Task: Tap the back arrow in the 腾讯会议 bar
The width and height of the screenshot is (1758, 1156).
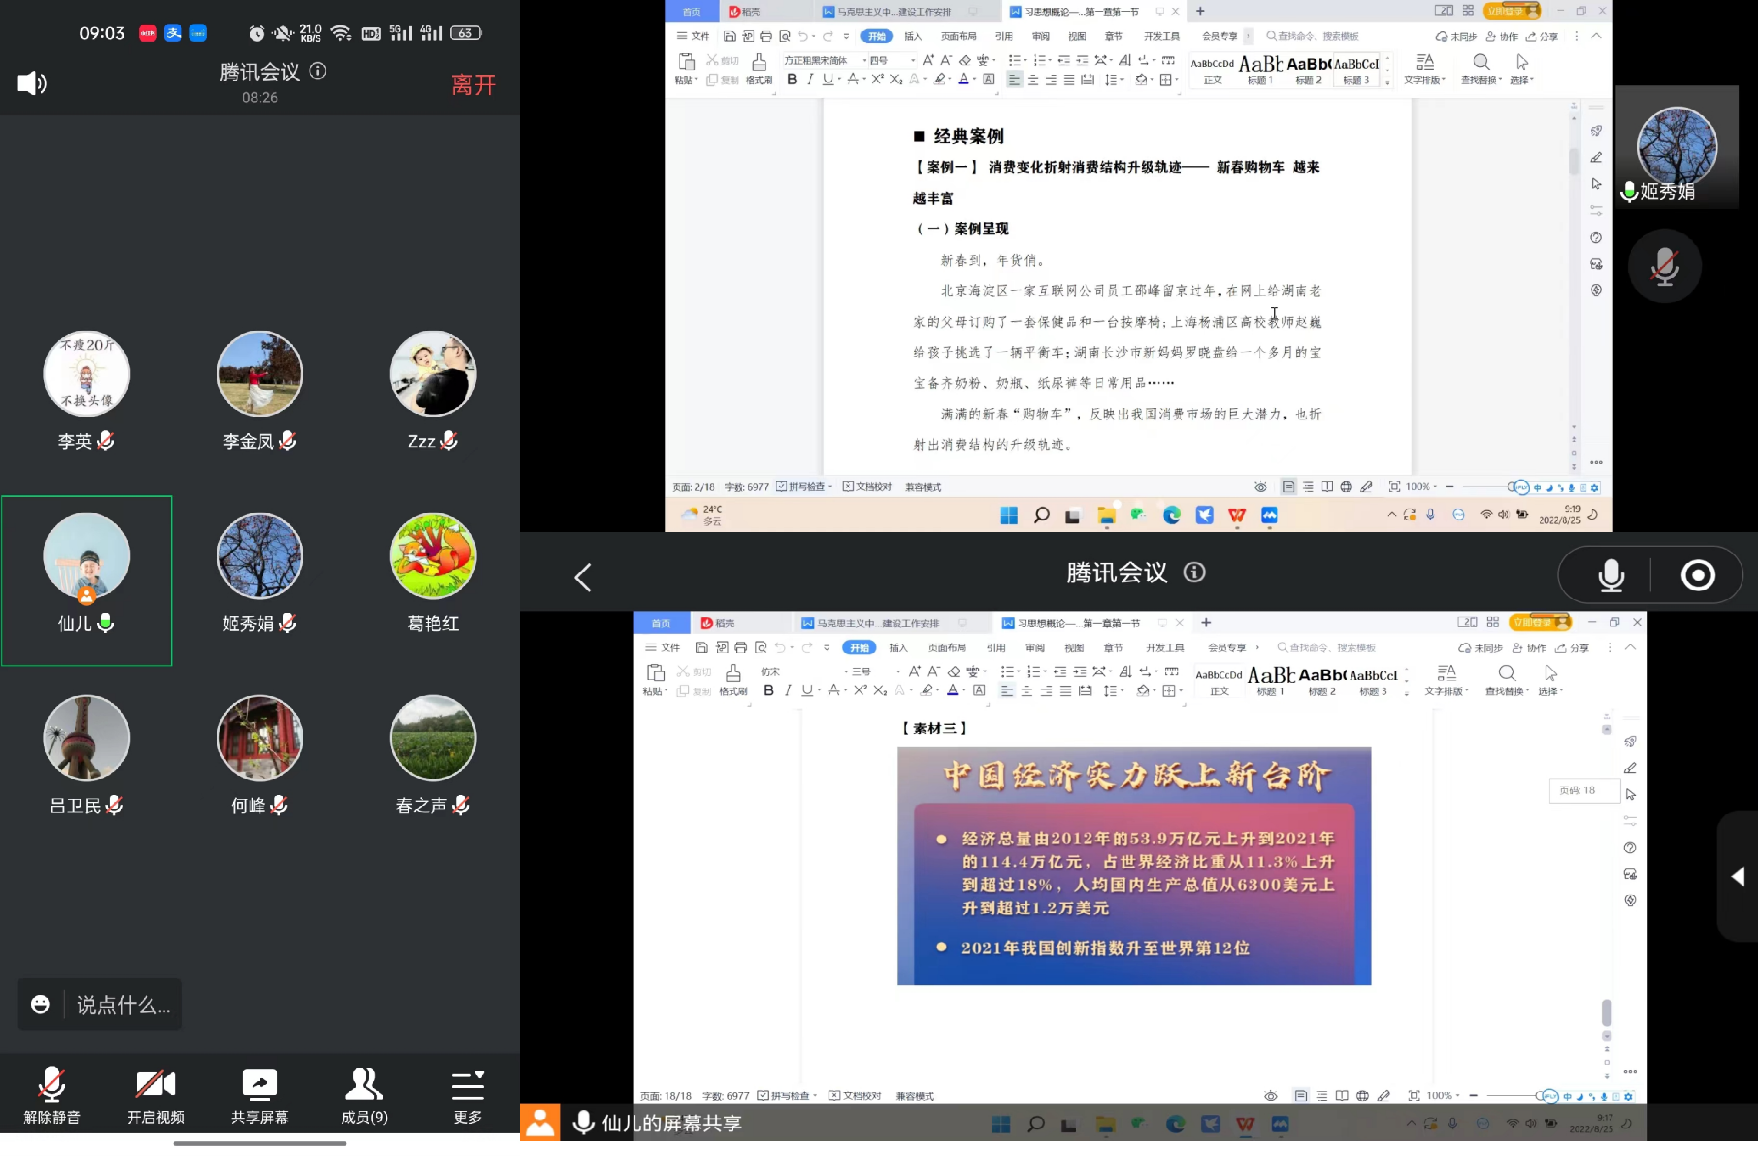Action: click(583, 576)
